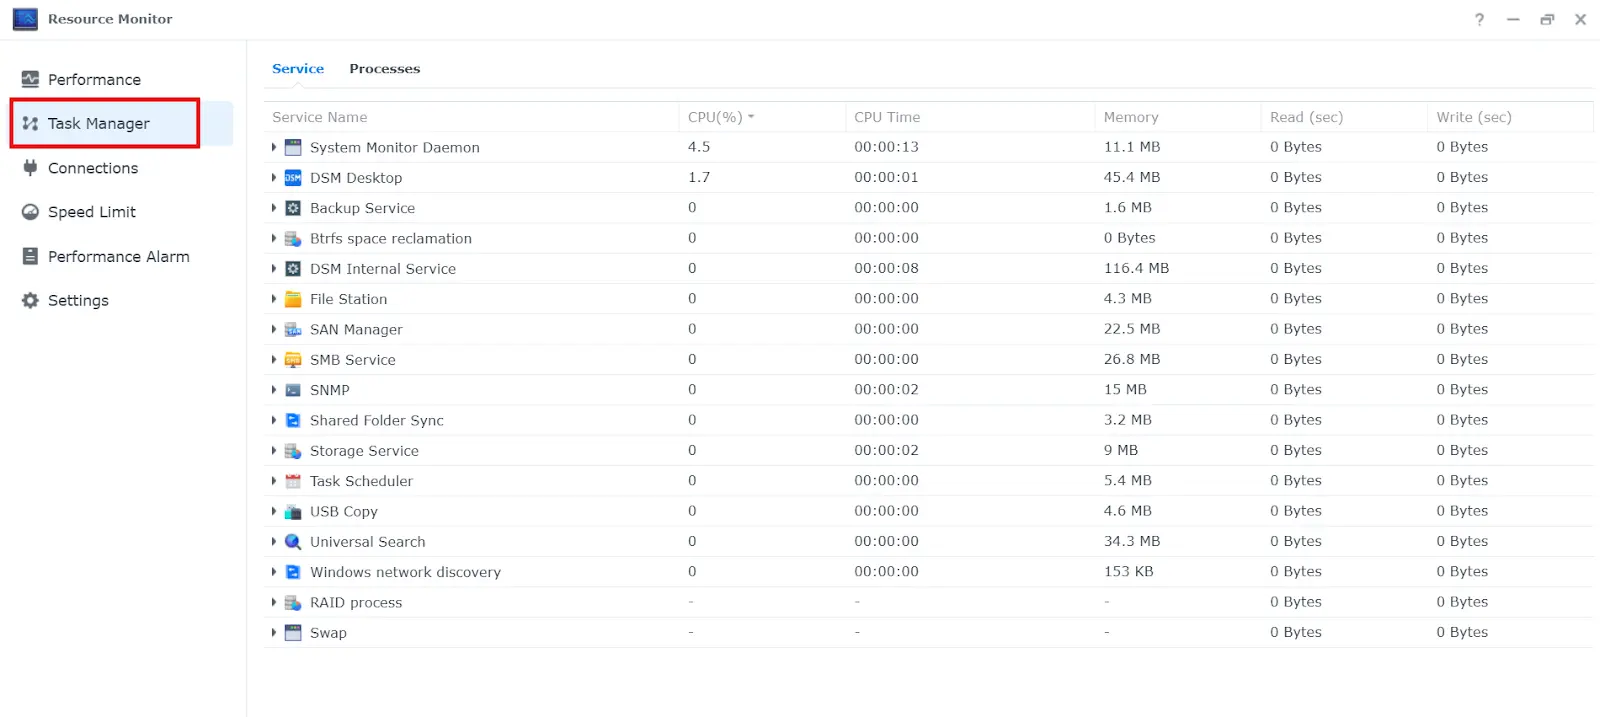
Task: Expand the RAID process row
Action: point(274,603)
